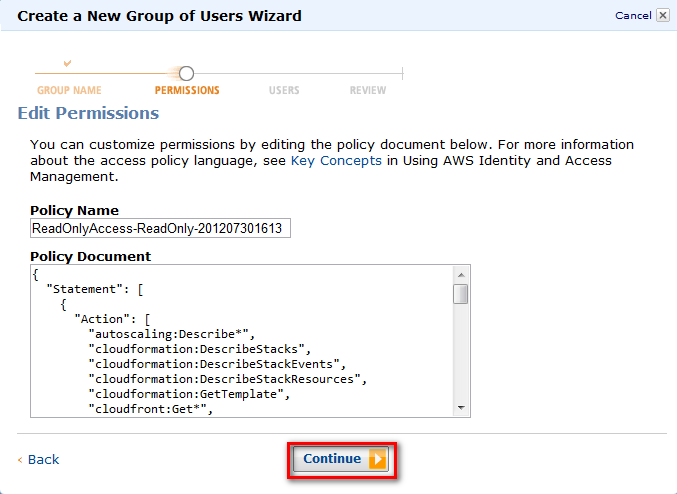This screenshot has width=677, height=494.
Task: Click the "Statement": [ line
Action: point(95,289)
